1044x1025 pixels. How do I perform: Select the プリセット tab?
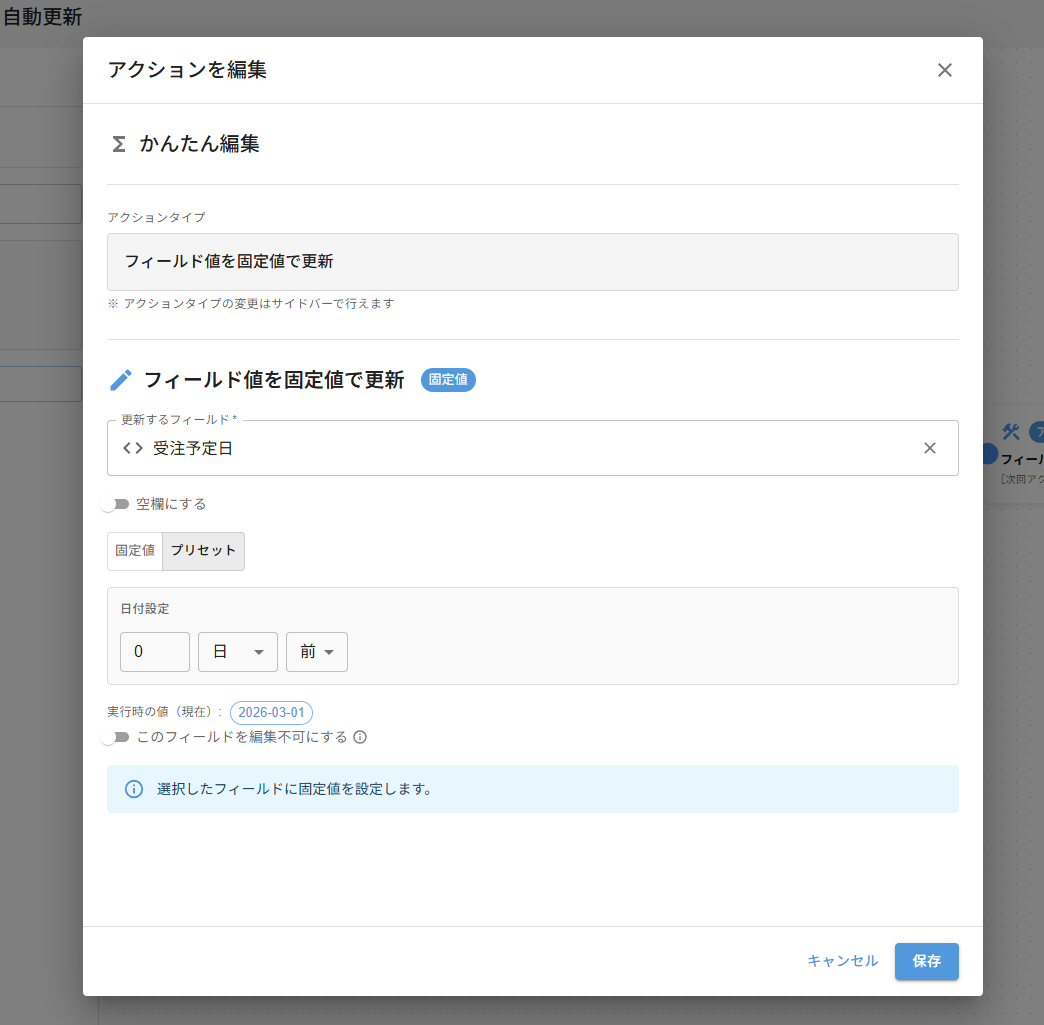pos(203,551)
